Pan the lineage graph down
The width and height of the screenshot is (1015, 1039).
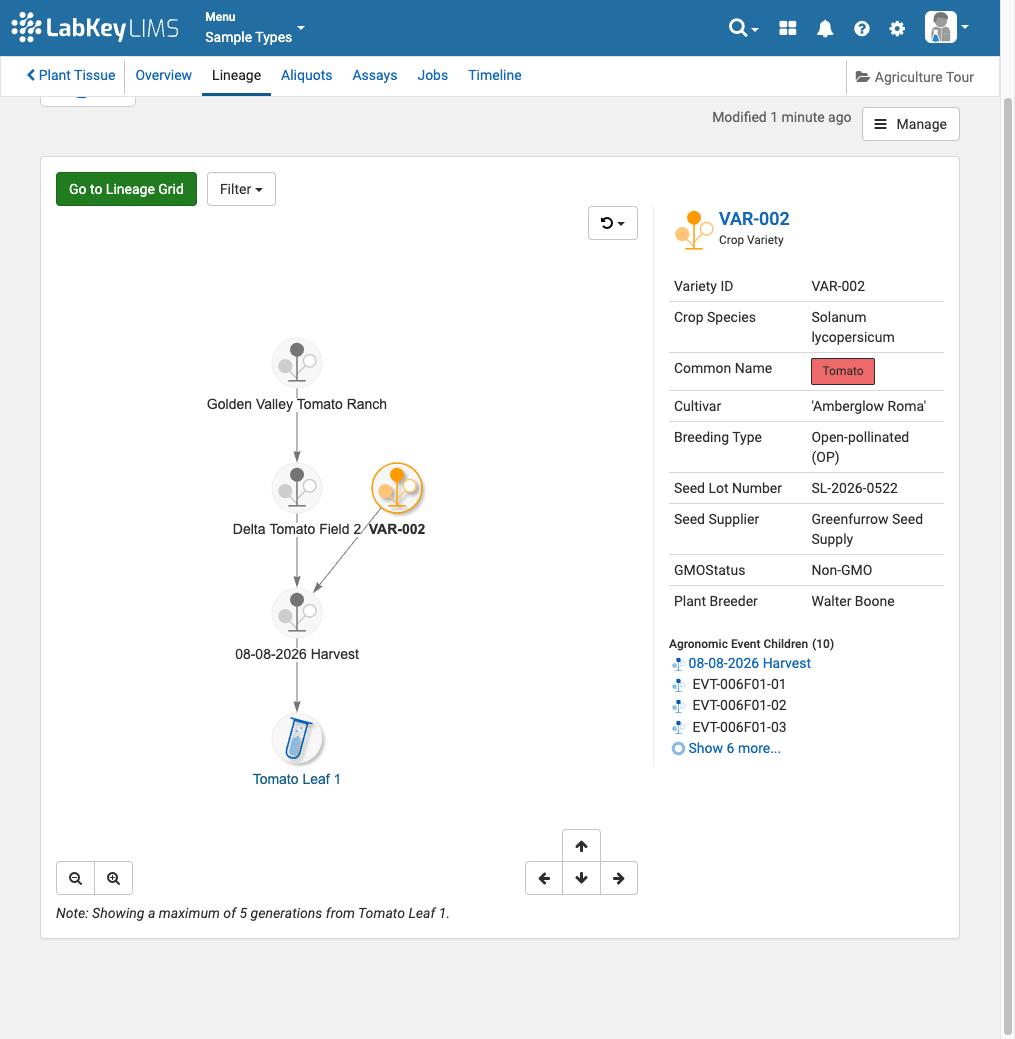(x=581, y=878)
